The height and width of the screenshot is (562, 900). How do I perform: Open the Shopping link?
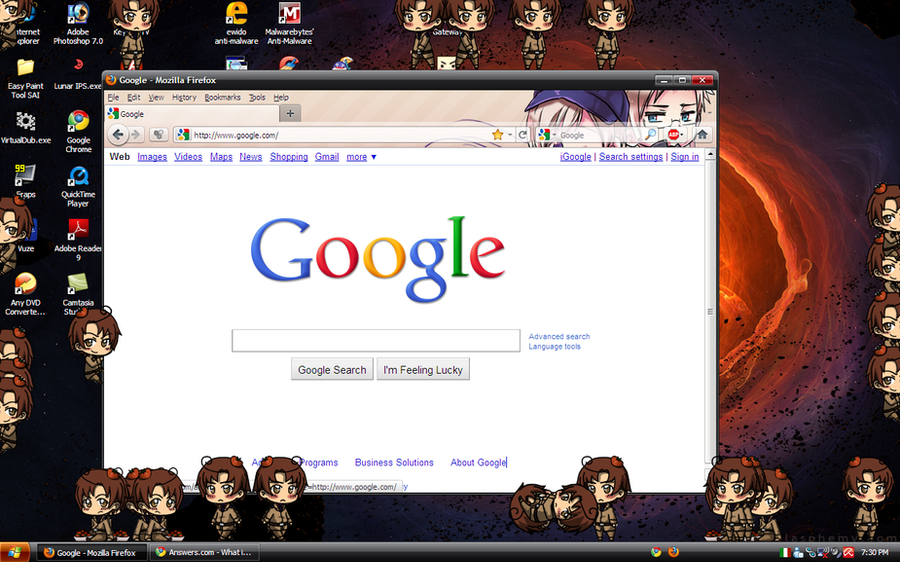(289, 157)
